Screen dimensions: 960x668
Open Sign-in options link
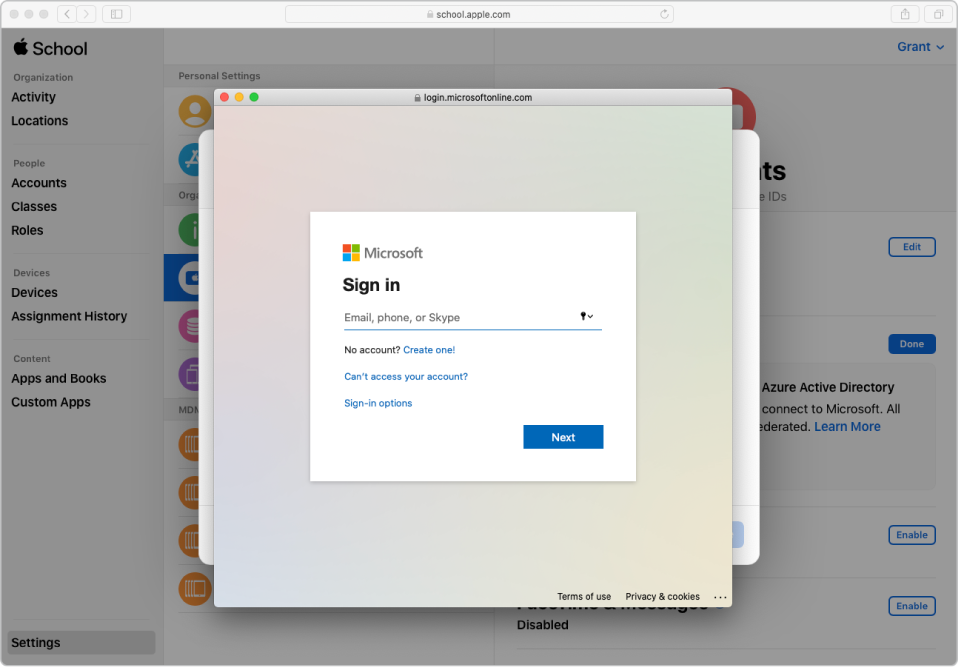pyautogui.click(x=378, y=403)
